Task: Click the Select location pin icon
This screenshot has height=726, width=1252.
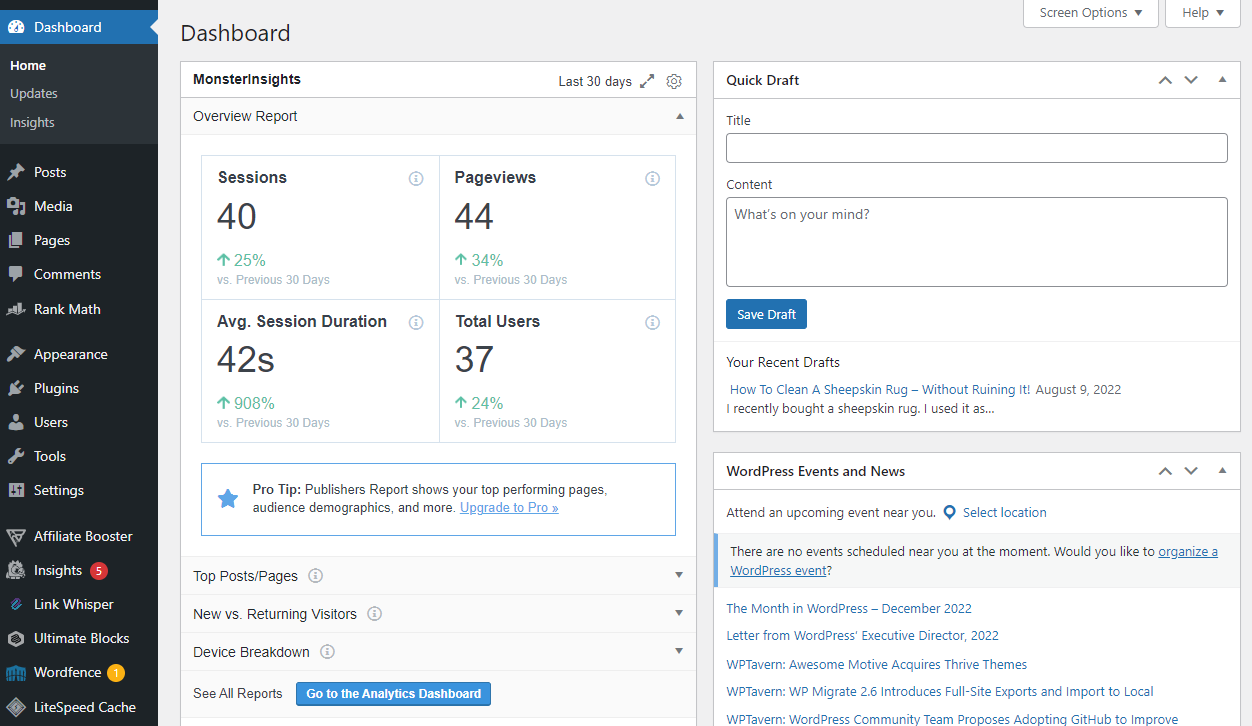Action: point(949,512)
